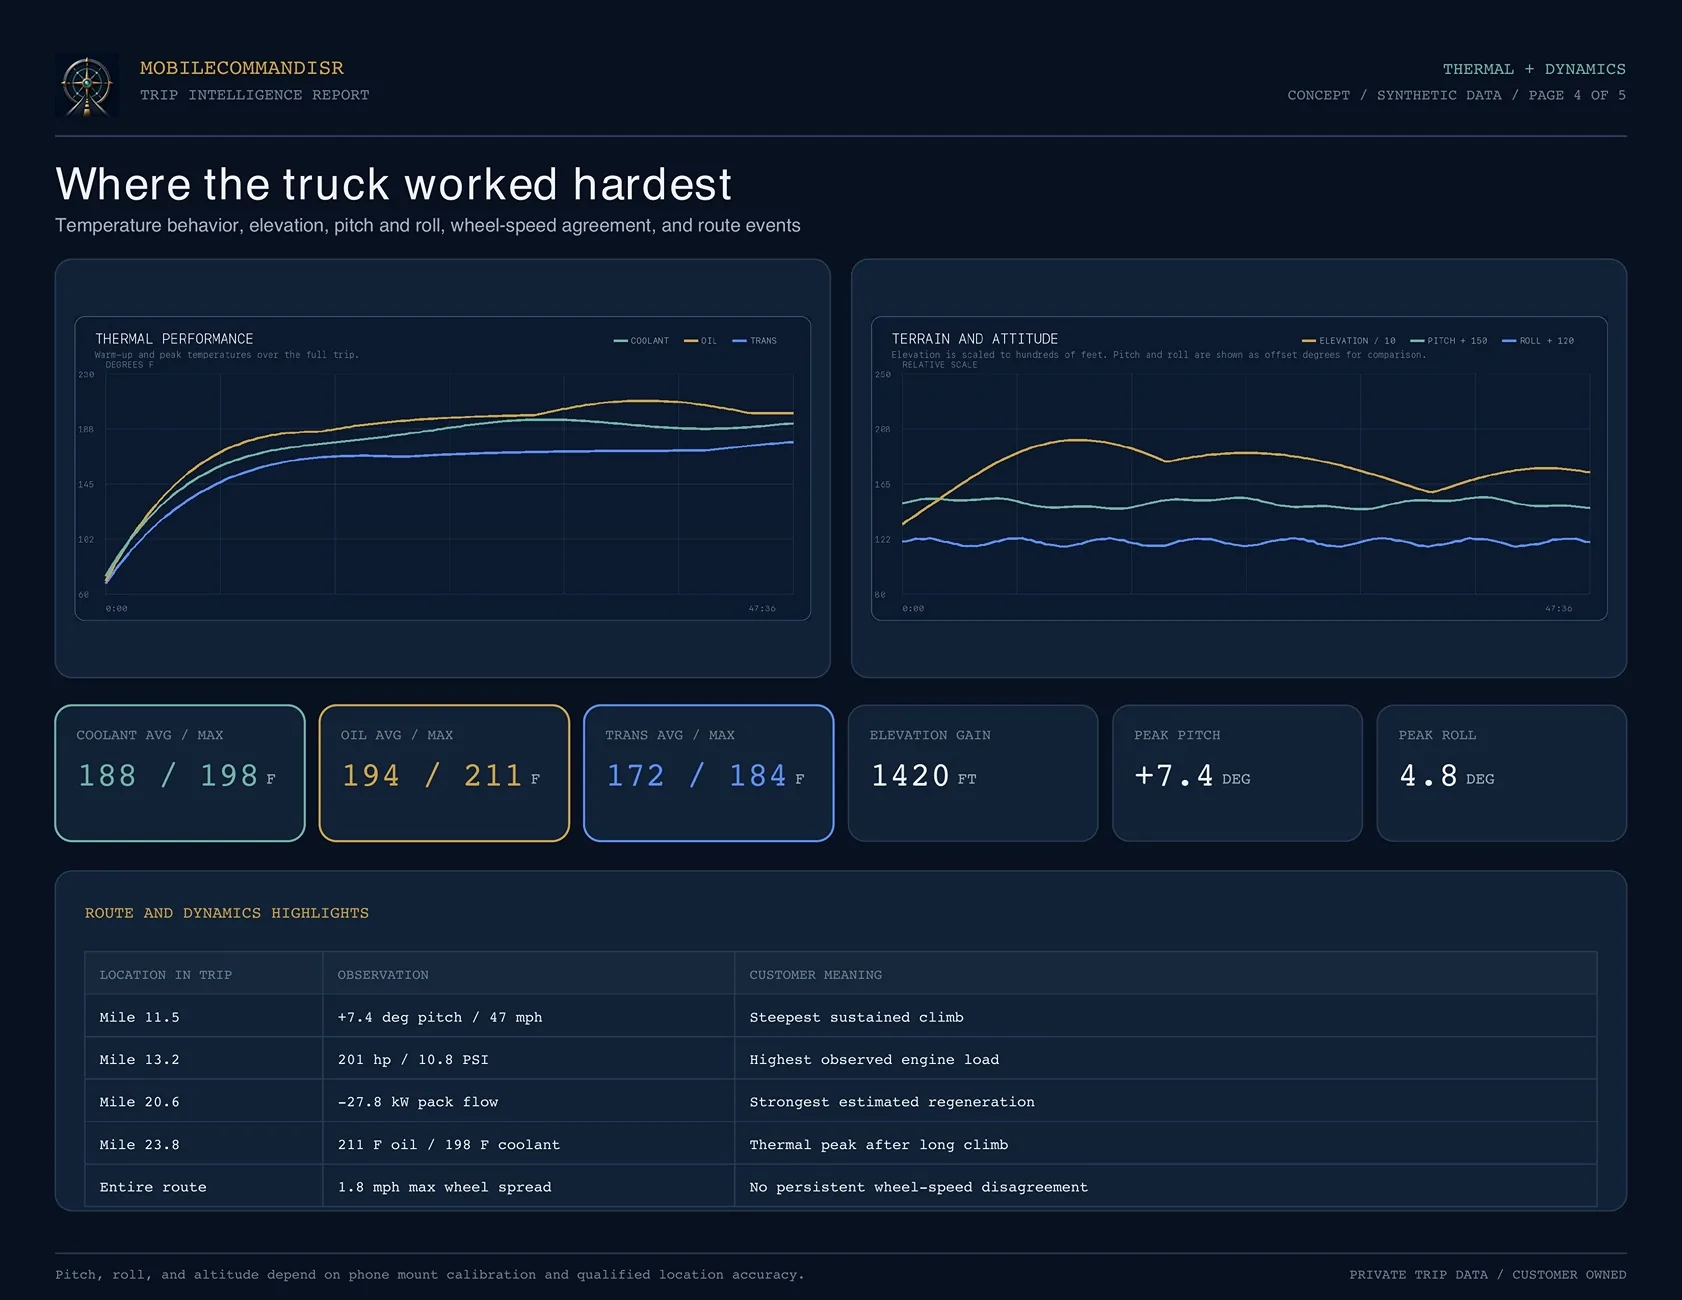The height and width of the screenshot is (1300, 1682).
Task: Select the COOLANT legend entry
Action: coord(642,341)
